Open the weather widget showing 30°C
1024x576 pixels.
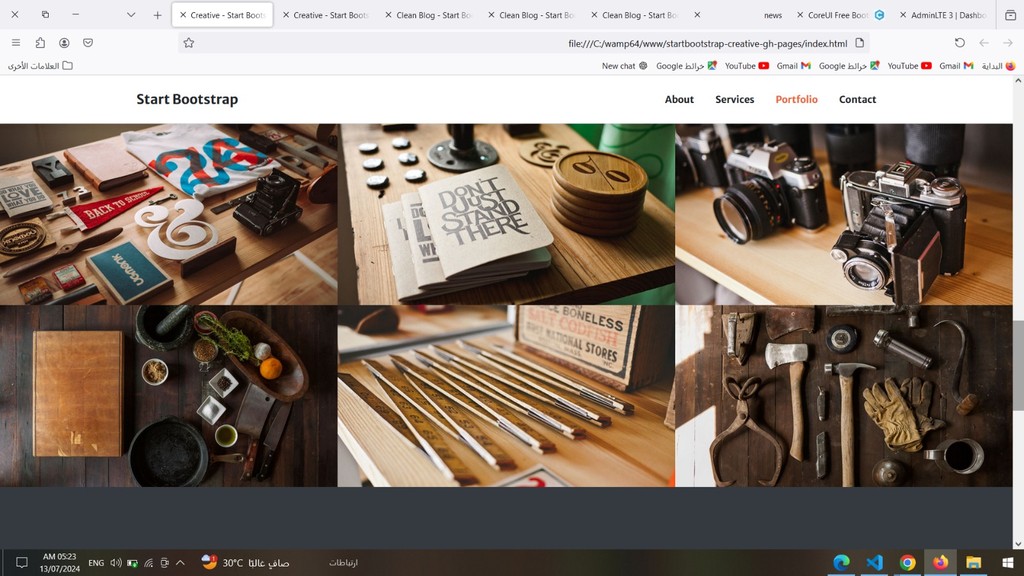coord(245,562)
